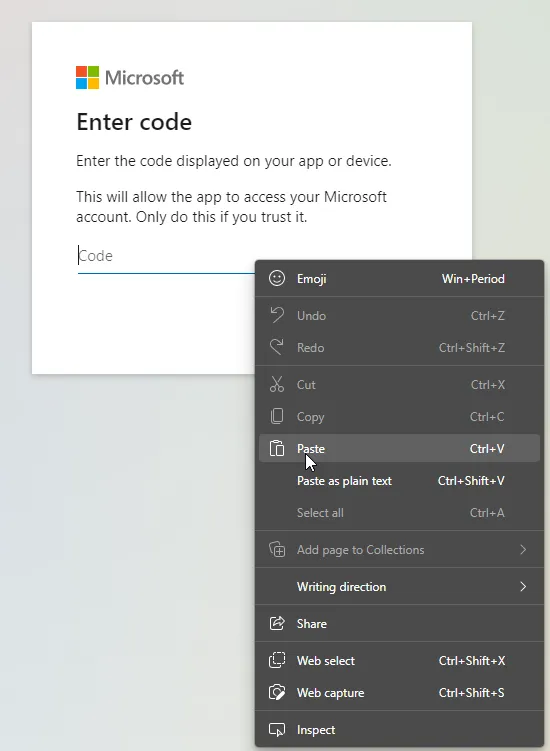The image size is (550, 751).
Task: Select the Inspect menu label
Action: [316, 730]
